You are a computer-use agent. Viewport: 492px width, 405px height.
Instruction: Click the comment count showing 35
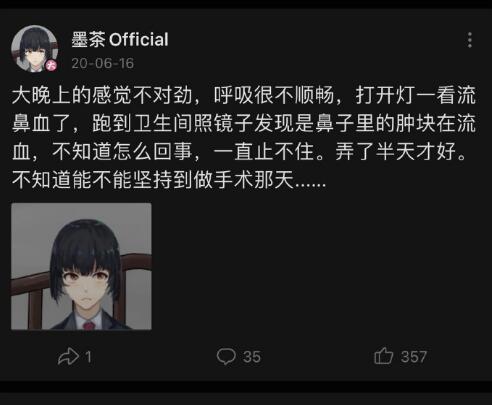click(x=252, y=357)
